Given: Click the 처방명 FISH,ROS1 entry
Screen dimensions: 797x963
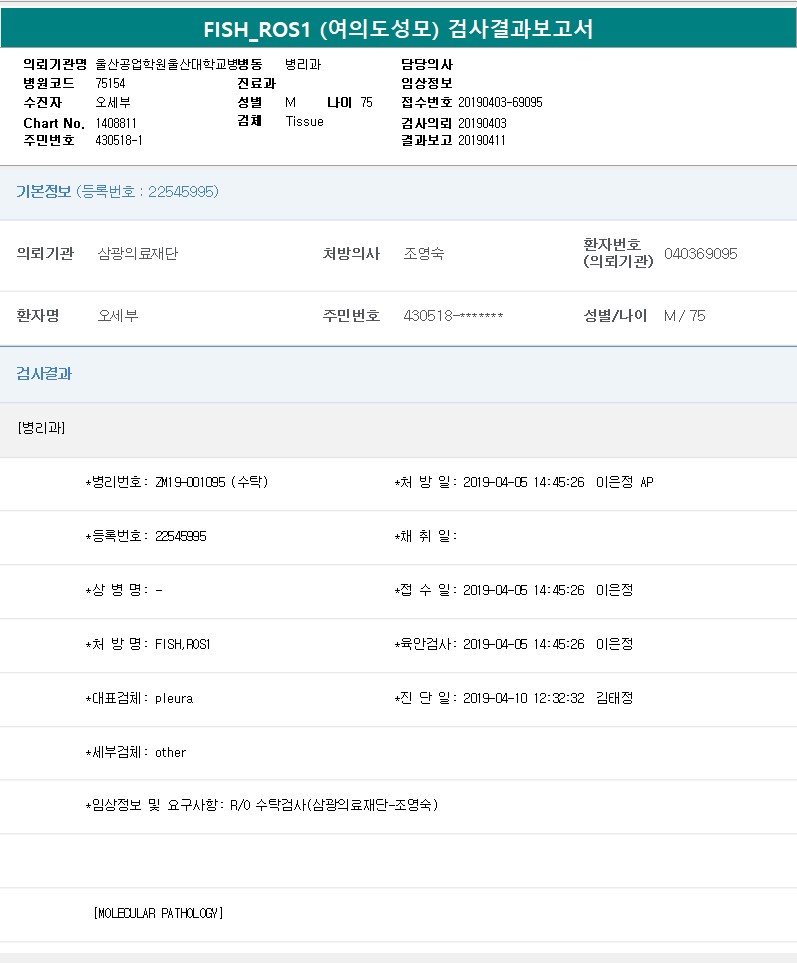Looking at the screenshot, I should (182, 645).
